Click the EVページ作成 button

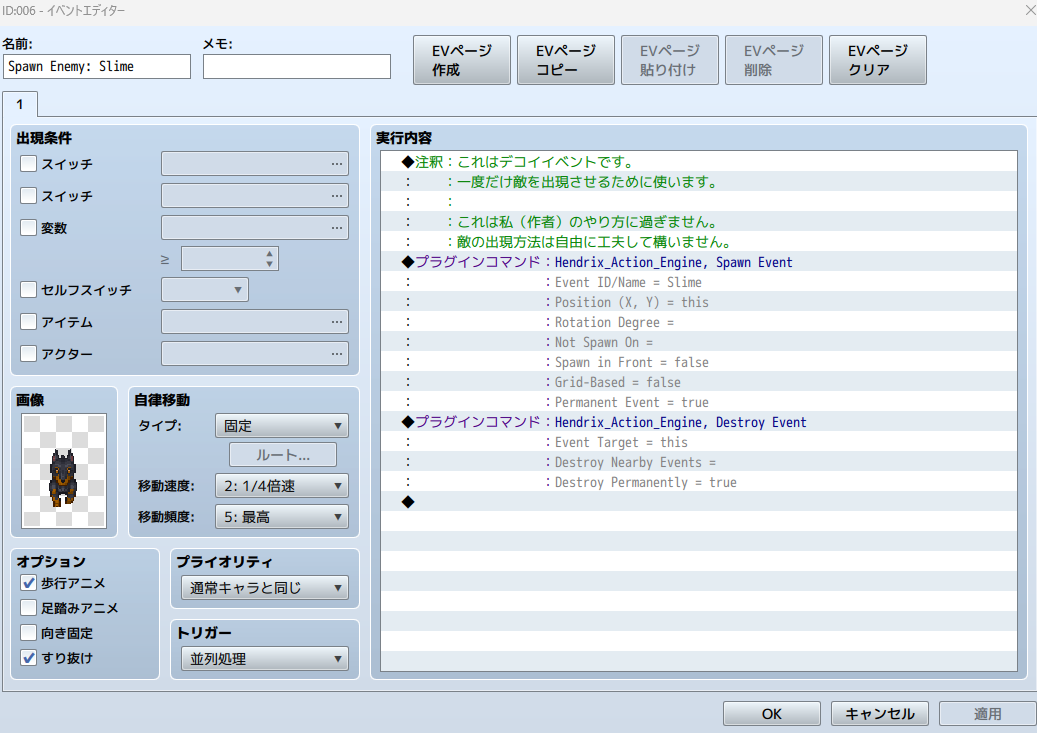pos(461,61)
